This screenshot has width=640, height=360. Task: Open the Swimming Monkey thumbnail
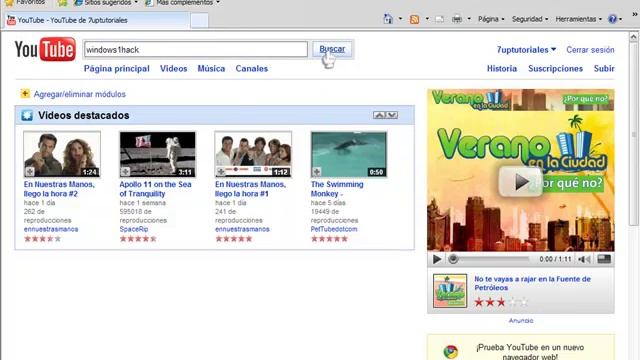(349, 154)
